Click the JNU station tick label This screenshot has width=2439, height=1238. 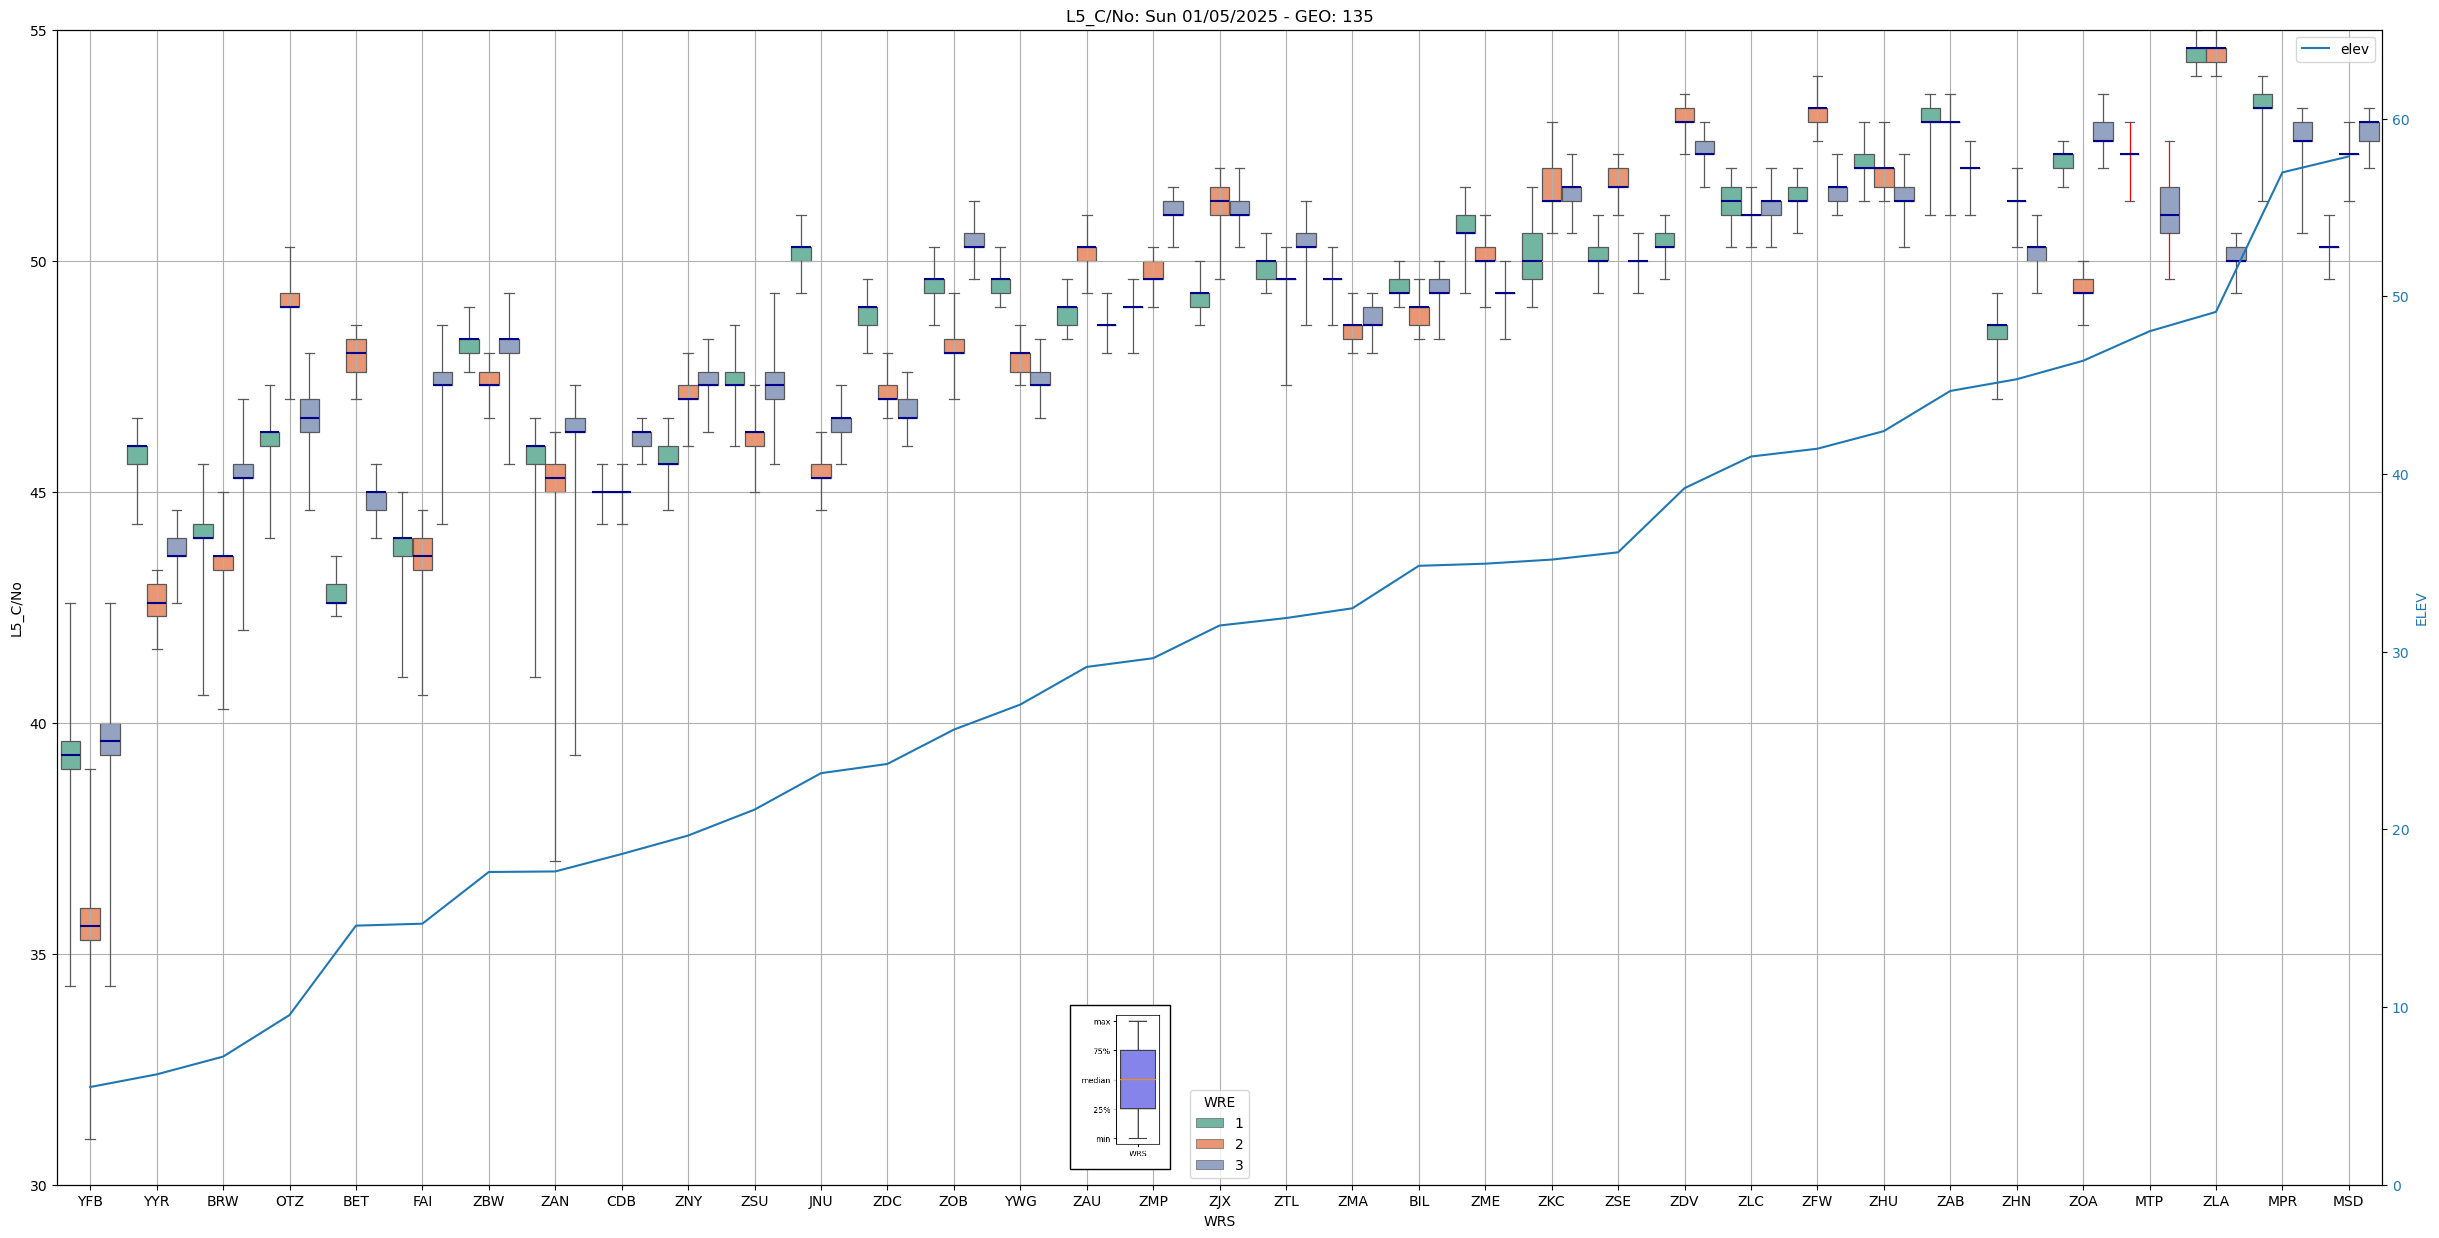[821, 1202]
